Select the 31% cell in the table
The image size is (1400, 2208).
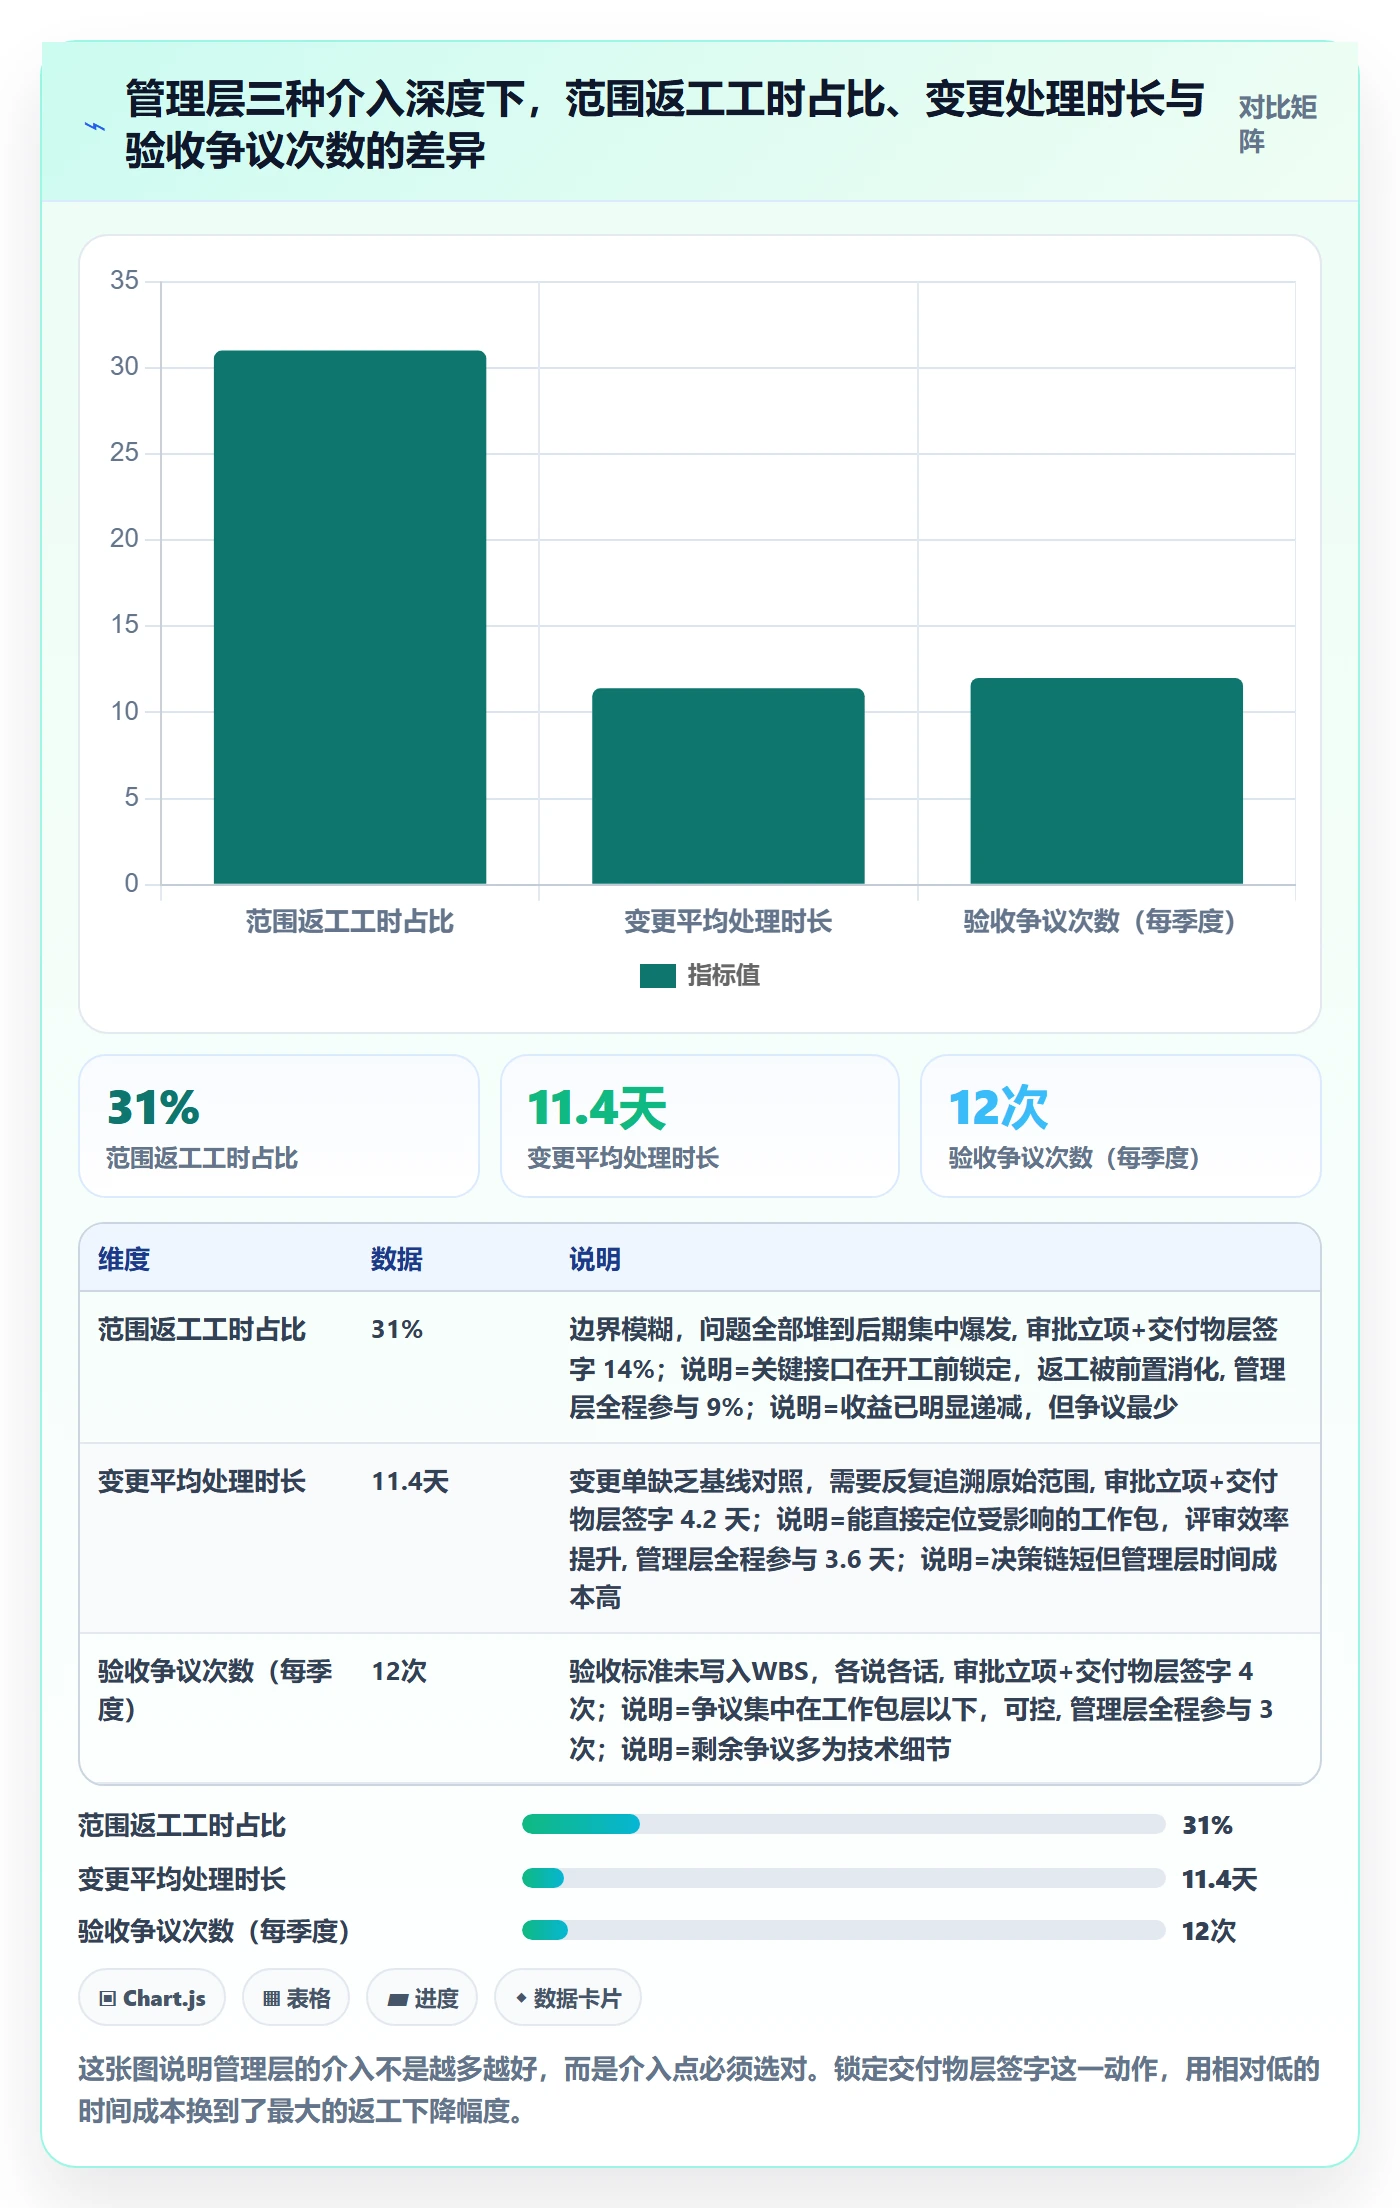point(397,1329)
